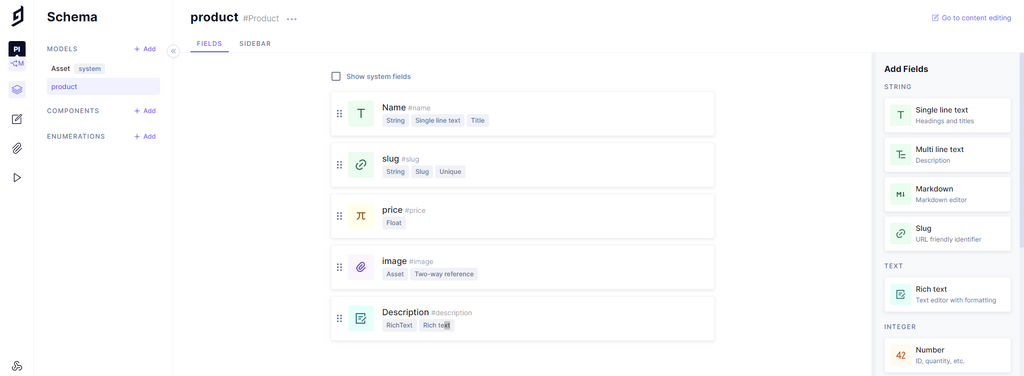This screenshot has width=1024, height=376.
Task: Open the Schema layers icon in sidebar
Action: pos(17,89)
